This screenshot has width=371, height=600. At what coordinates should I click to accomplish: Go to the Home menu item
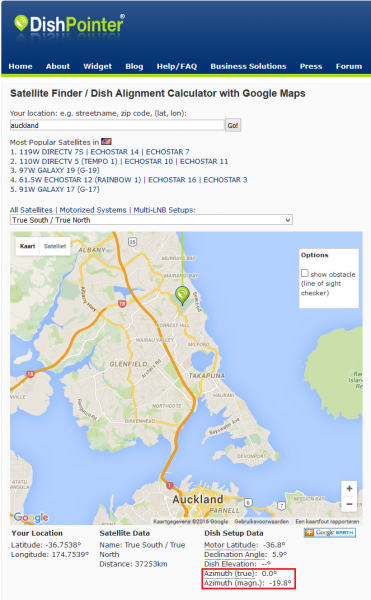tap(20, 66)
